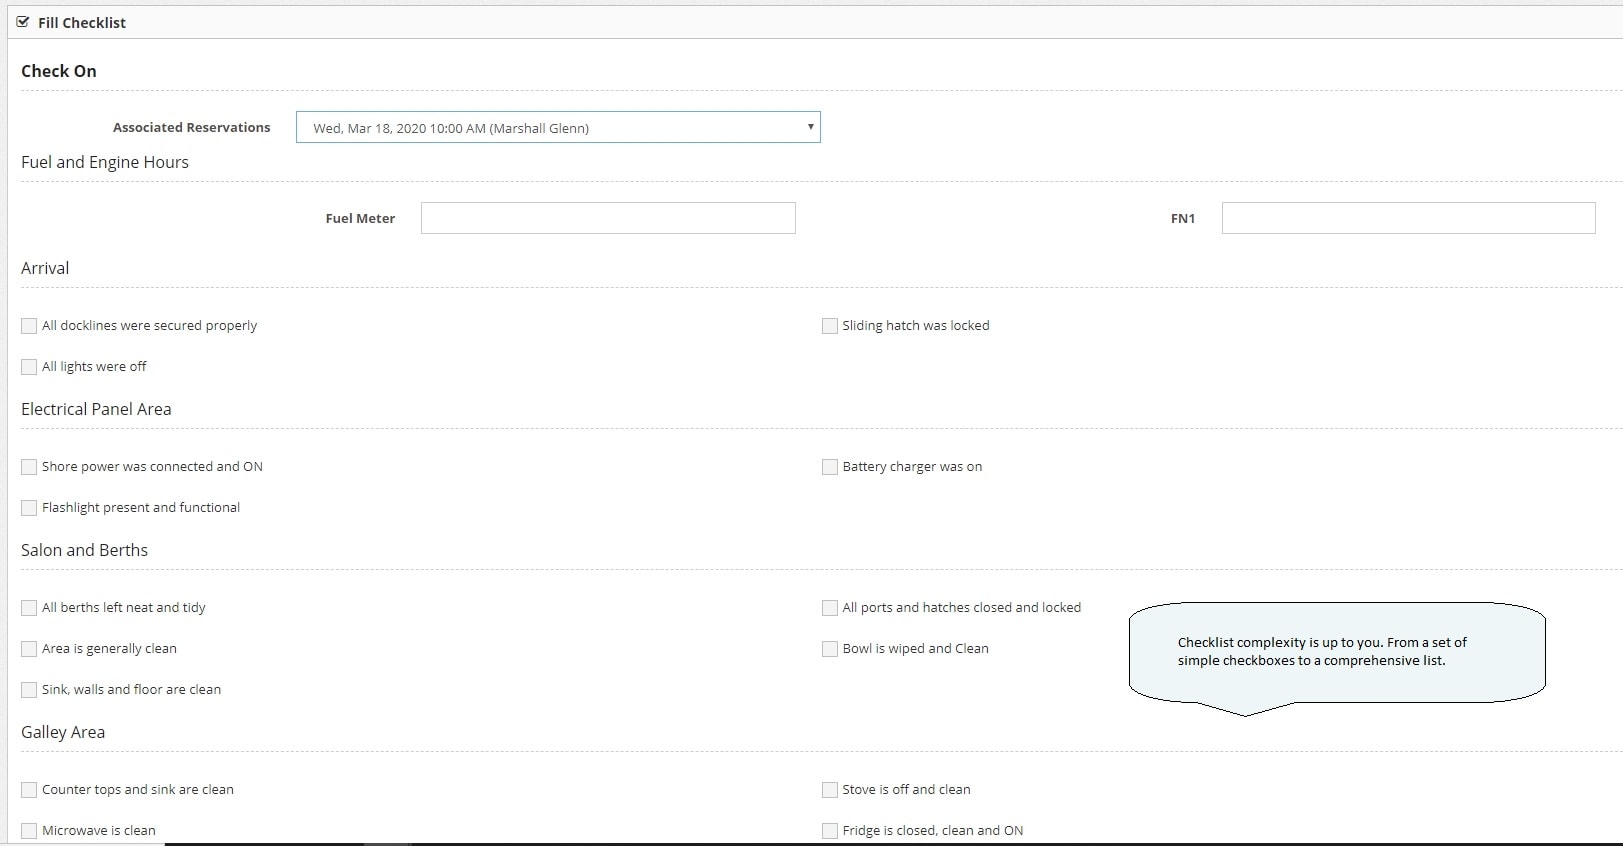Screen dimensions: 1623x846
Task: Open the Associated Reservations dropdown
Action: pyautogui.click(x=558, y=127)
